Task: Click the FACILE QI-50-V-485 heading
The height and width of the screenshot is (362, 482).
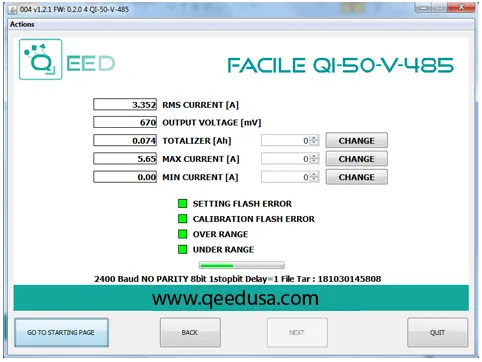Action: 340,65
